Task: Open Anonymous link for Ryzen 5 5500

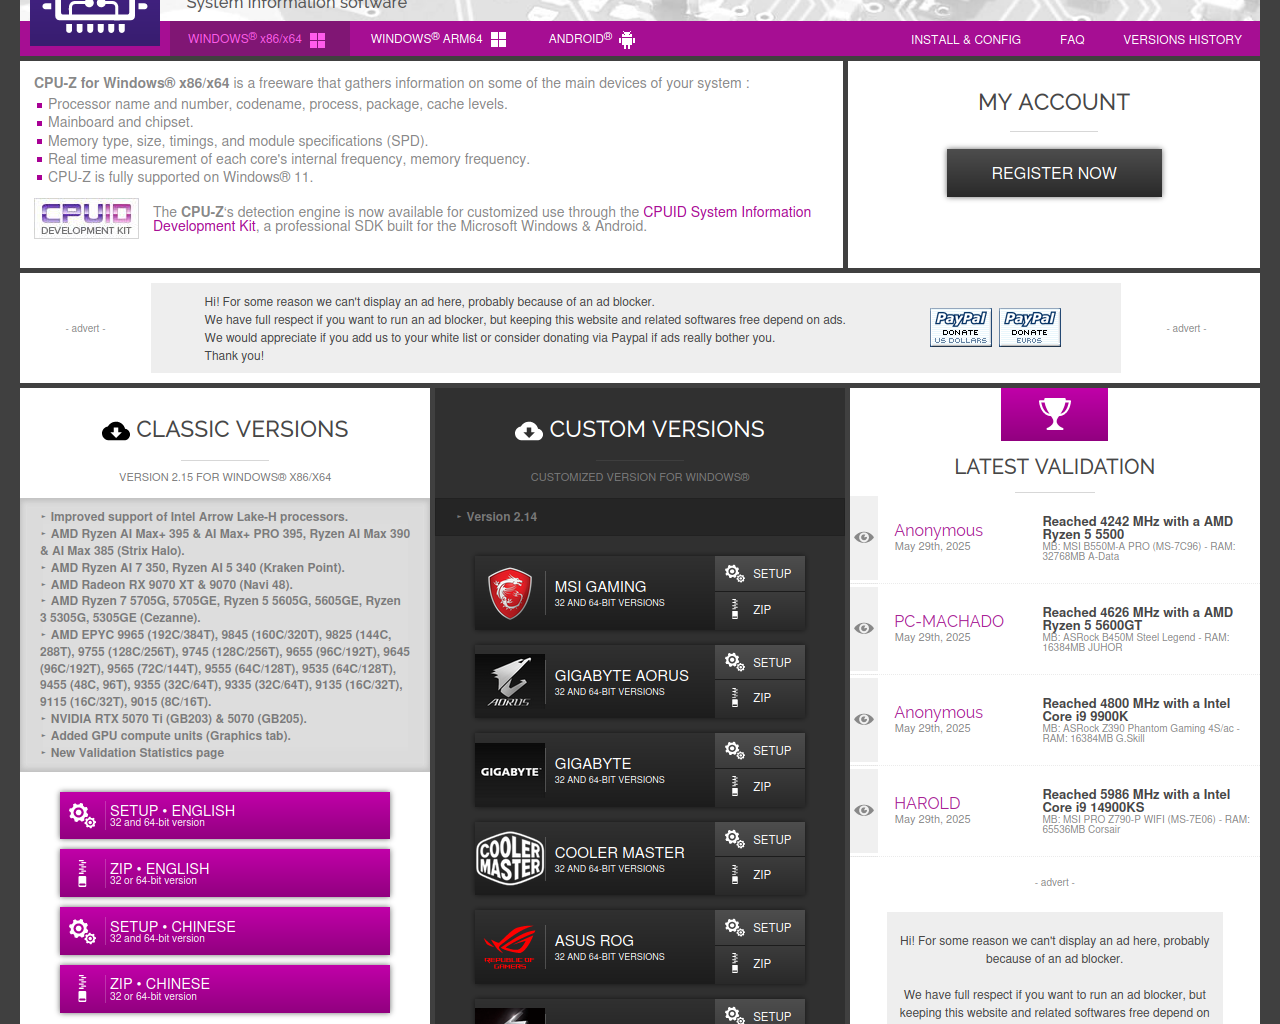Action: (x=938, y=530)
